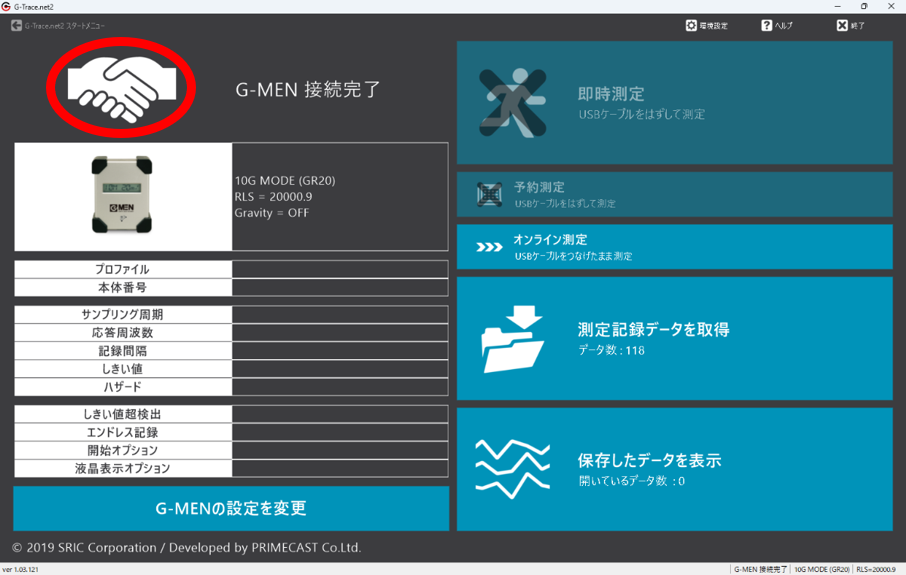Open the ヘルプ help button

click(x=777, y=25)
